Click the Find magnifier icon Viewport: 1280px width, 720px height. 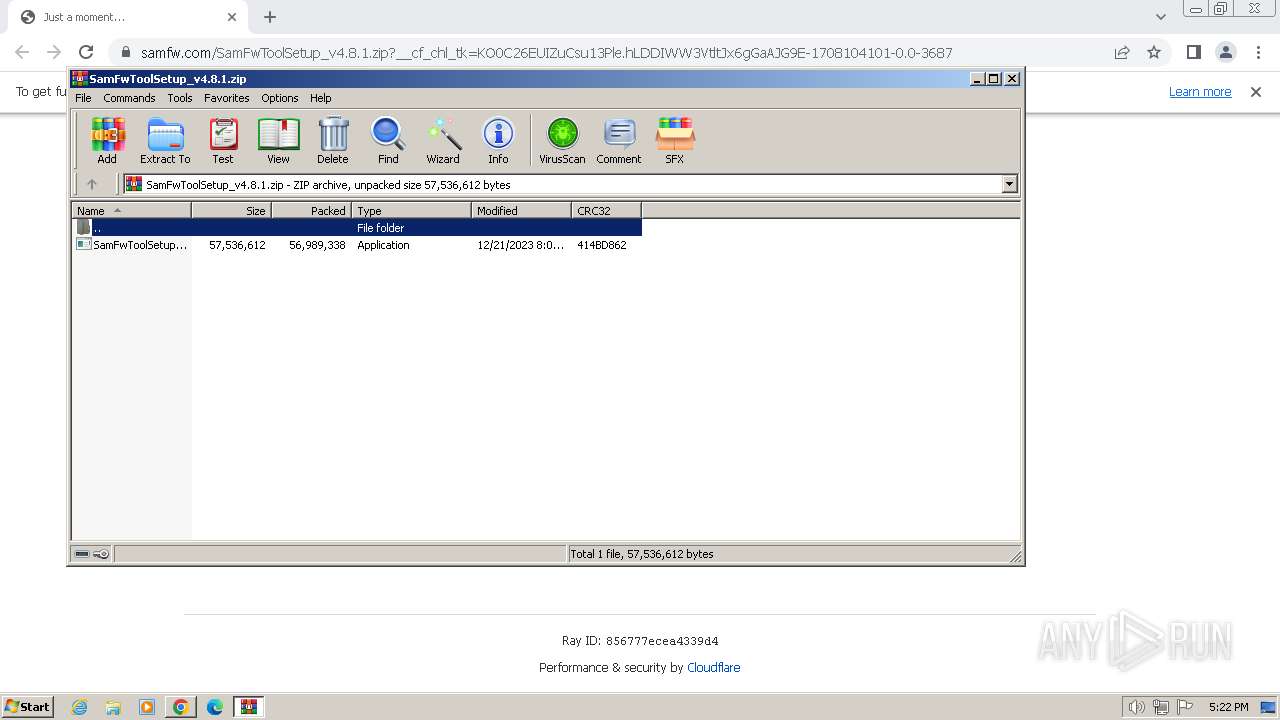[388, 141]
